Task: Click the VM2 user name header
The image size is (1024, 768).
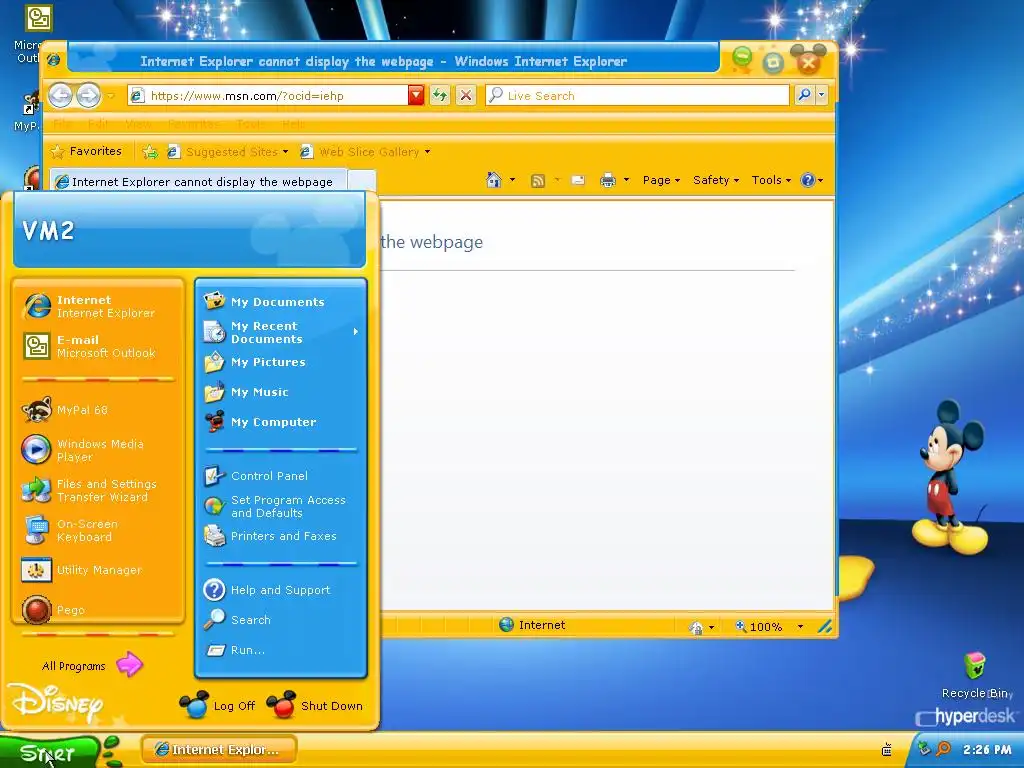Action: [48, 230]
